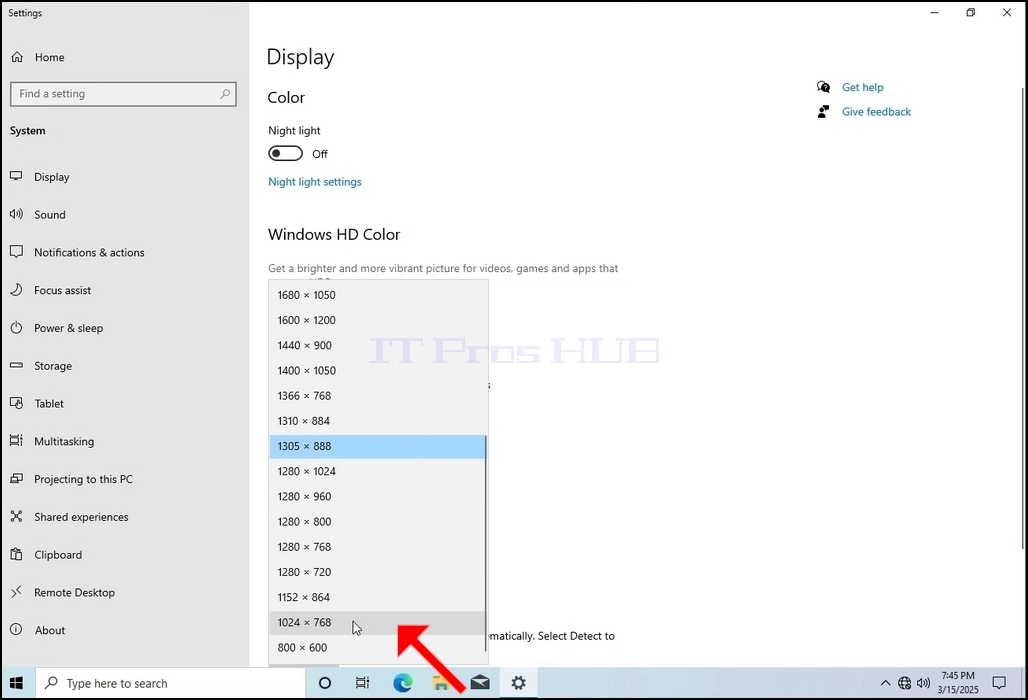Choose 1280 × 1024 resolution
This screenshot has width=1028, height=700.
pos(378,471)
